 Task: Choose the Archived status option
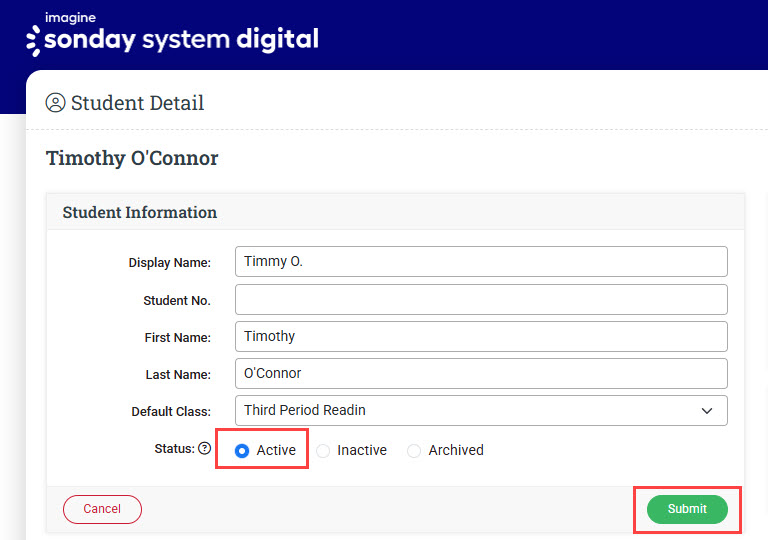coord(414,451)
